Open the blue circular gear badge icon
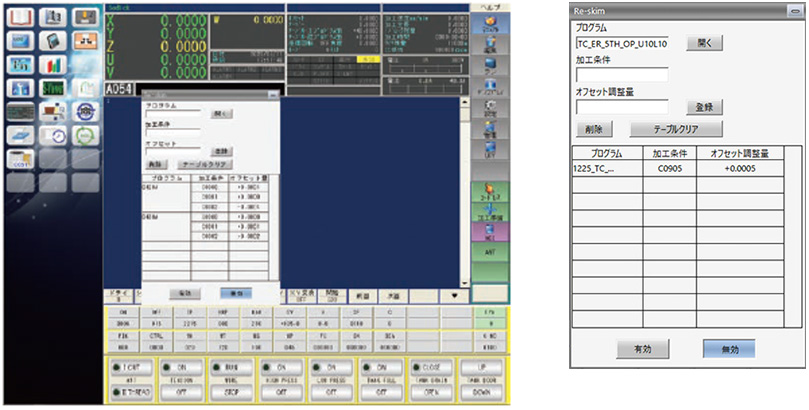This screenshot has height=410, width=809. pos(85,112)
